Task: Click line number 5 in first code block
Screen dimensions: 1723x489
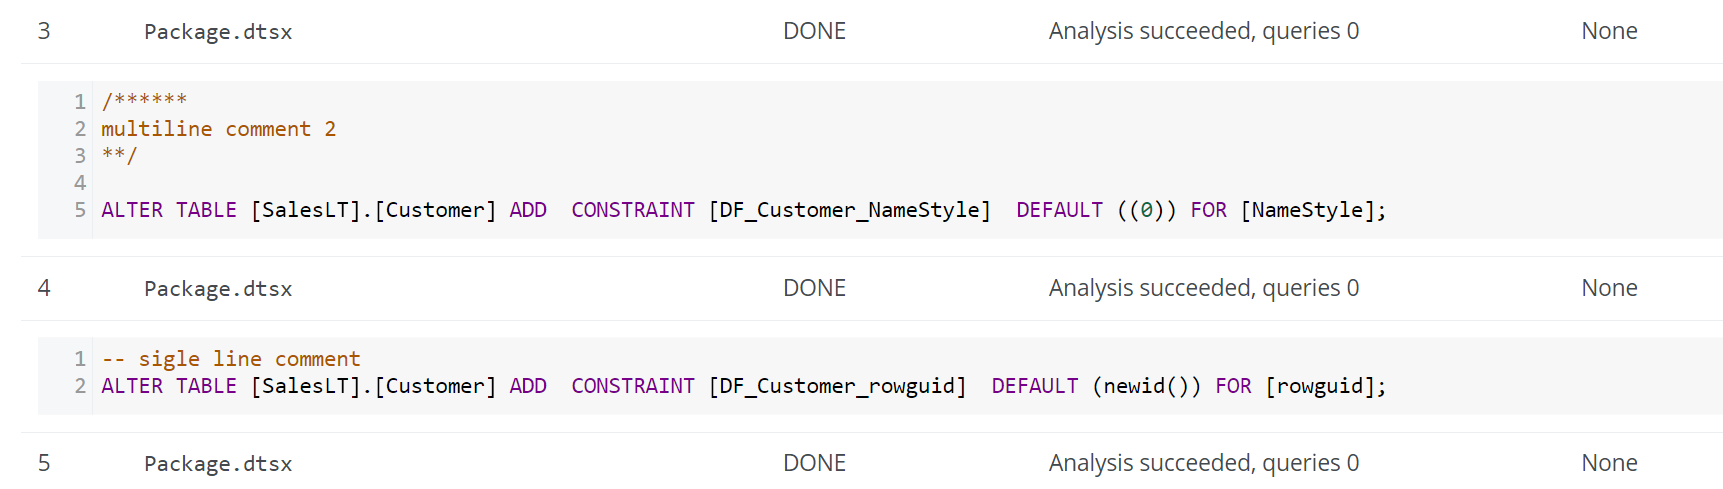Action: 80,210
